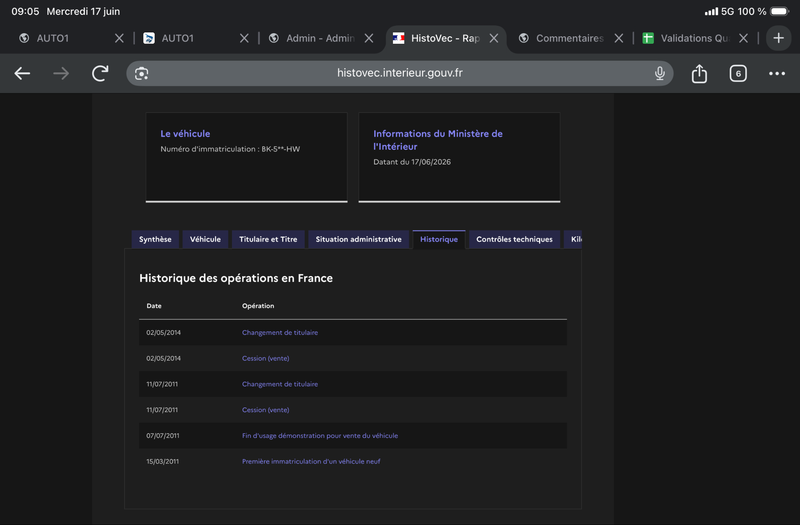Screen dimensions: 800x525
Task: Close the HistoVec tab
Action: pos(494,38)
